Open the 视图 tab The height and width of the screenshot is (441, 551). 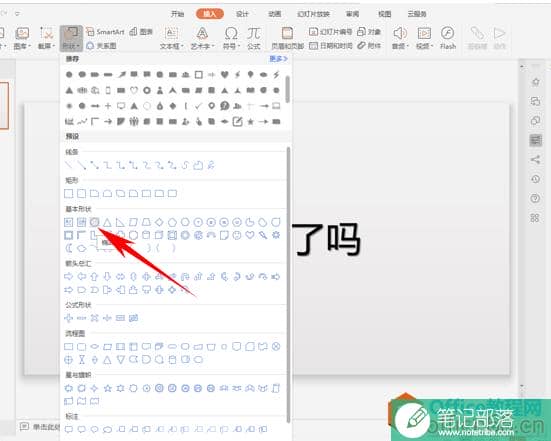pyautogui.click(x=384, y=14)
